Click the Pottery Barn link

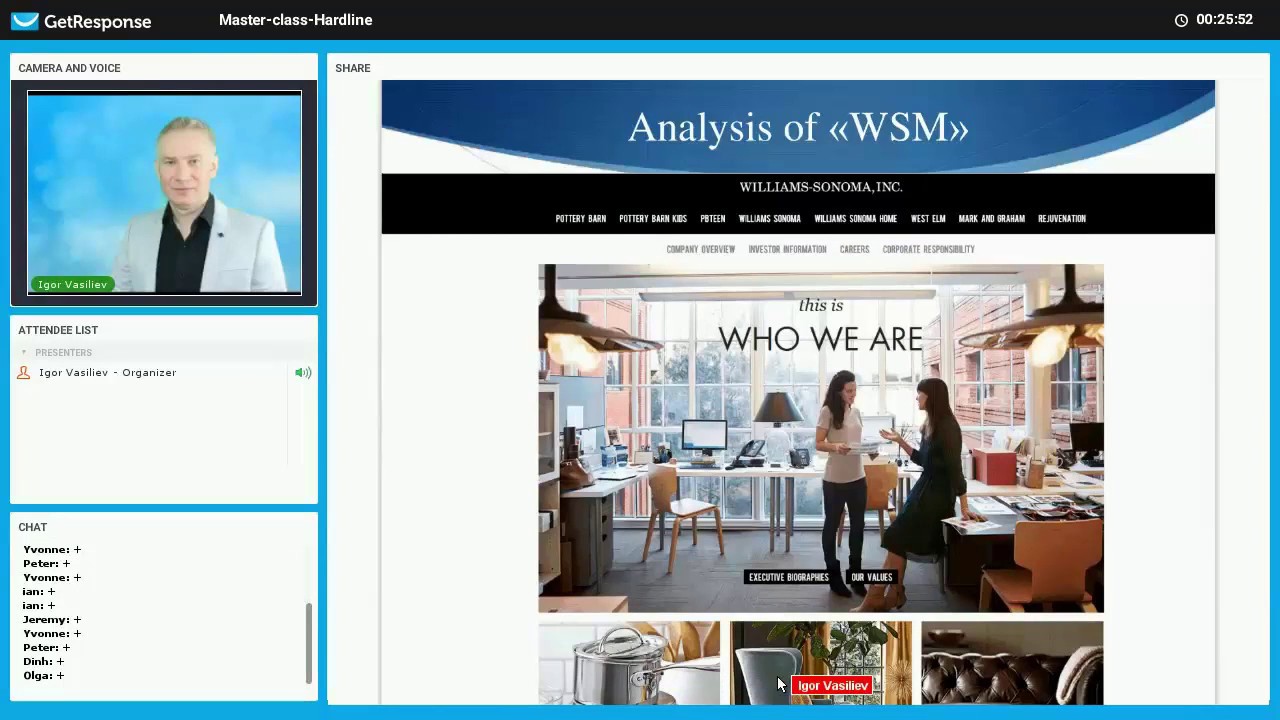pos(581,219)
